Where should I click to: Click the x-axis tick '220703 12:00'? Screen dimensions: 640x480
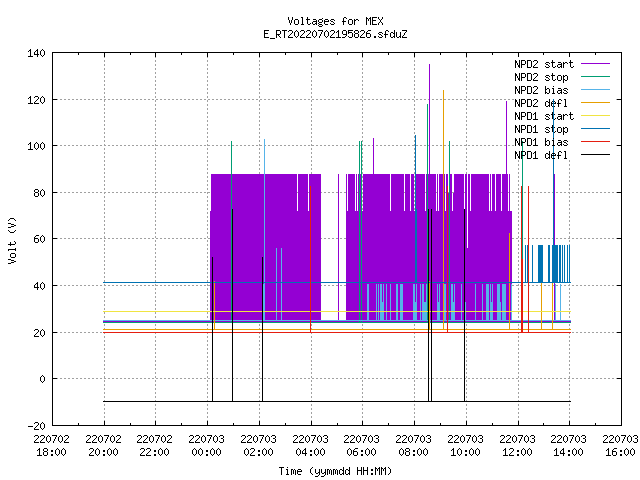[517, 446]
